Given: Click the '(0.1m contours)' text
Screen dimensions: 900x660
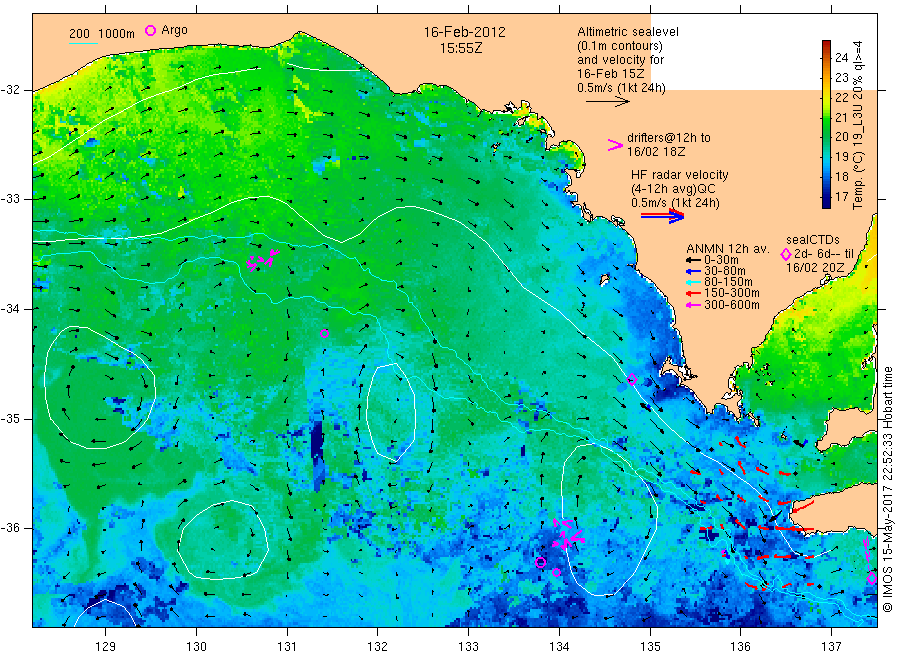Looking at the screenshot, I should (620, 46).
